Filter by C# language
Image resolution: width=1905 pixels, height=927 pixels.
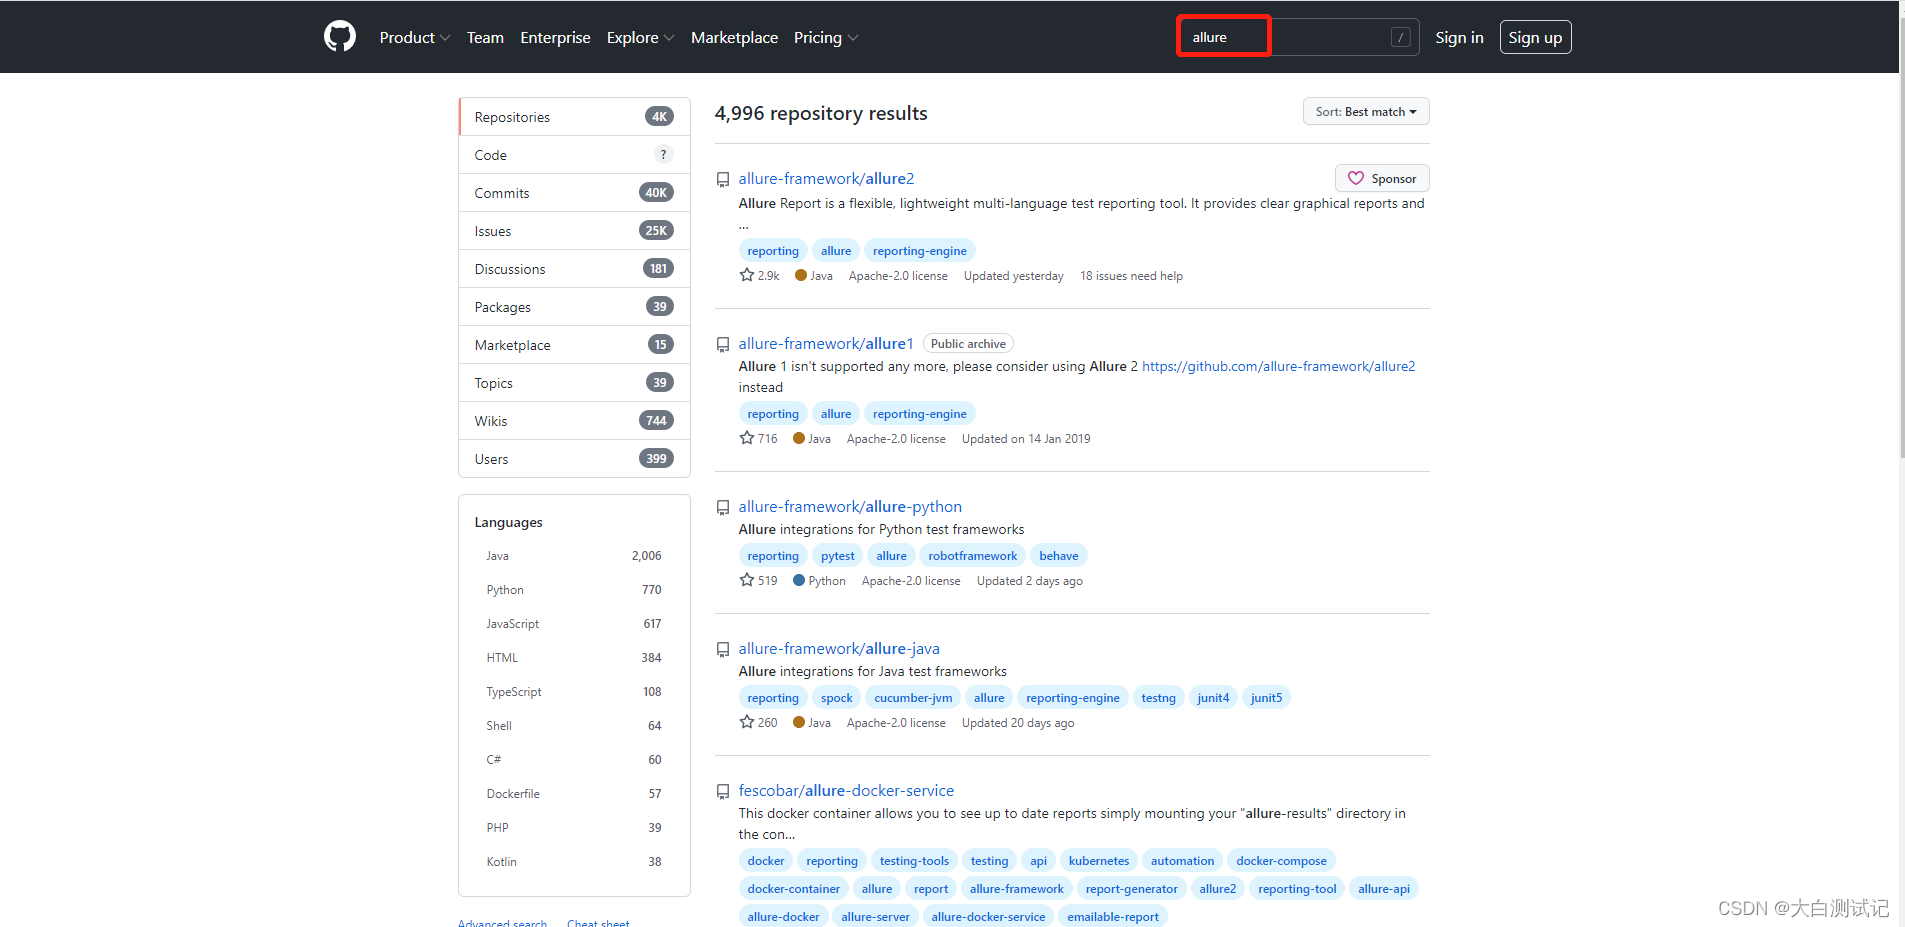click(574, 760)
